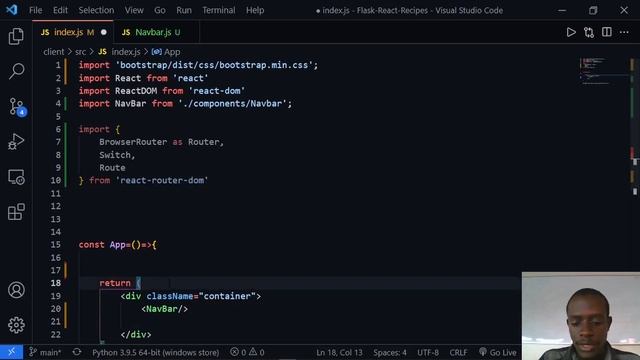This screenshot has width=640, height=360.
Task: Click the App symbol breadcrumb
Action: coord(166,52)
